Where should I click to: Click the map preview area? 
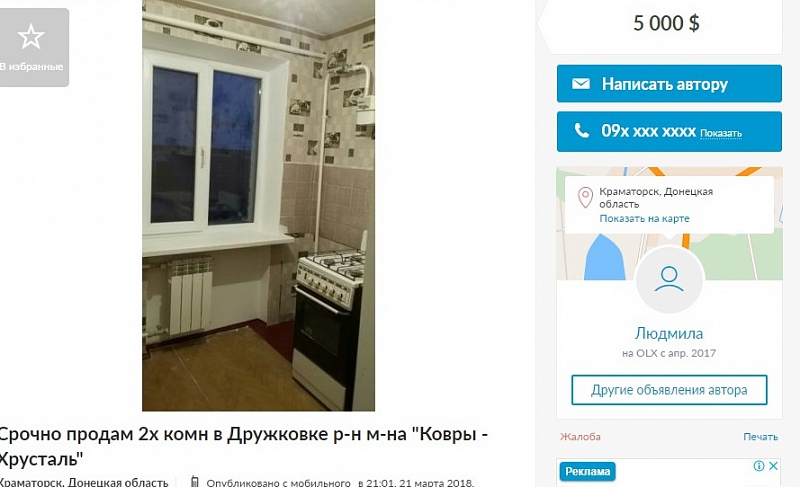pyautogui.click(x=669, y=223)
